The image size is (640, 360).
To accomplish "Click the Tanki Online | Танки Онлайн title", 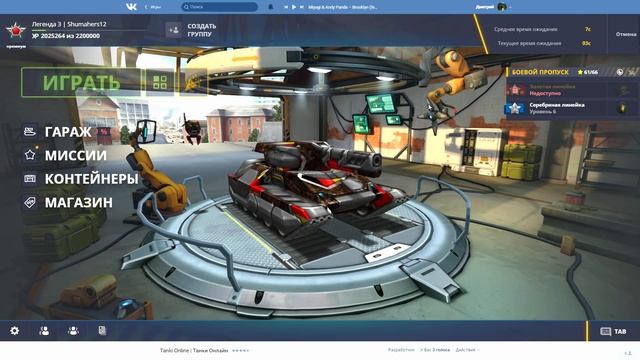I will point(194,350).
